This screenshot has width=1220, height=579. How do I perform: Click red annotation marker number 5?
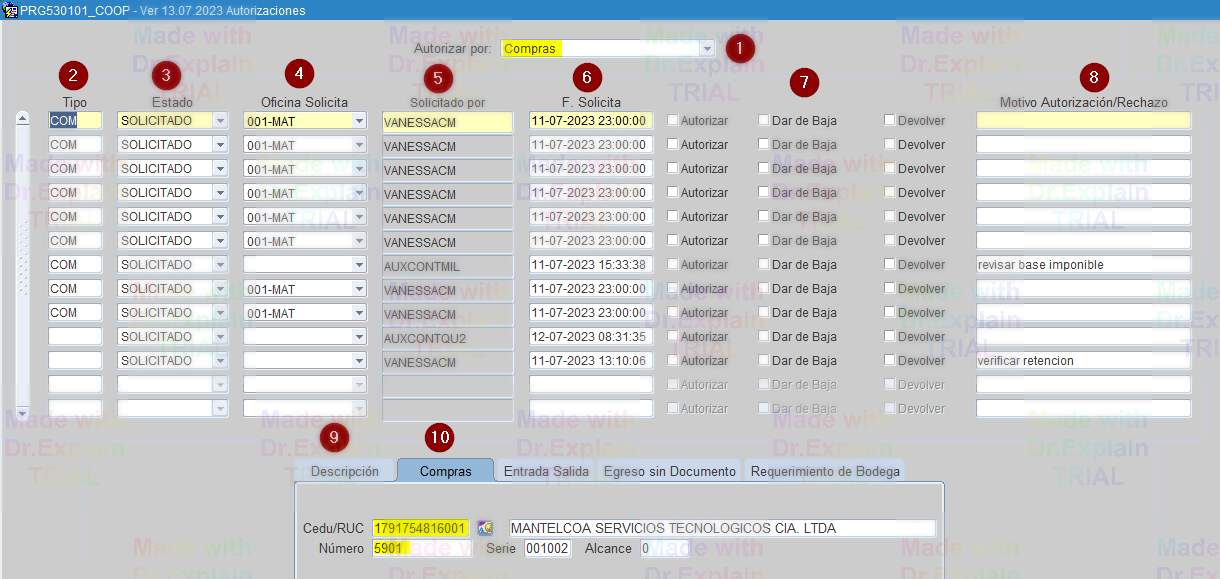pyautogui.click(x=438, y=77)
